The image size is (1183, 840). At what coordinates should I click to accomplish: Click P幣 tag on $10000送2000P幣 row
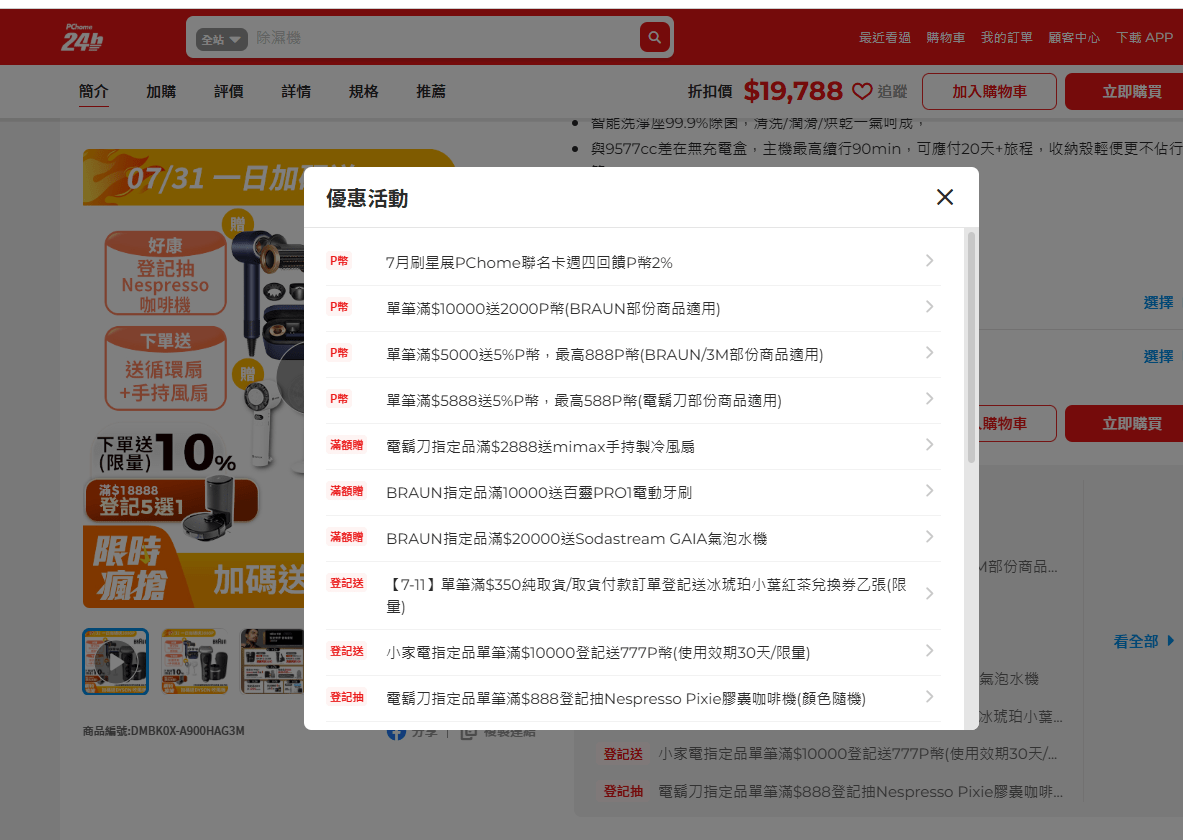339,307
